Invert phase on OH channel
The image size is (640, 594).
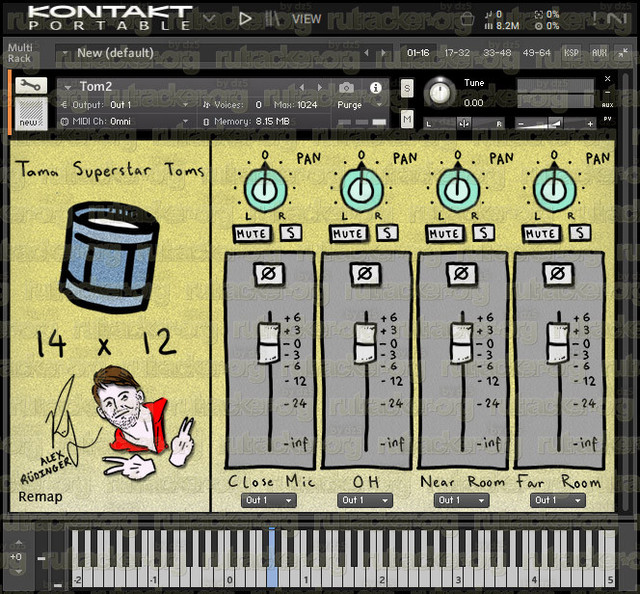pyautogui.click(x=365, y=274)
